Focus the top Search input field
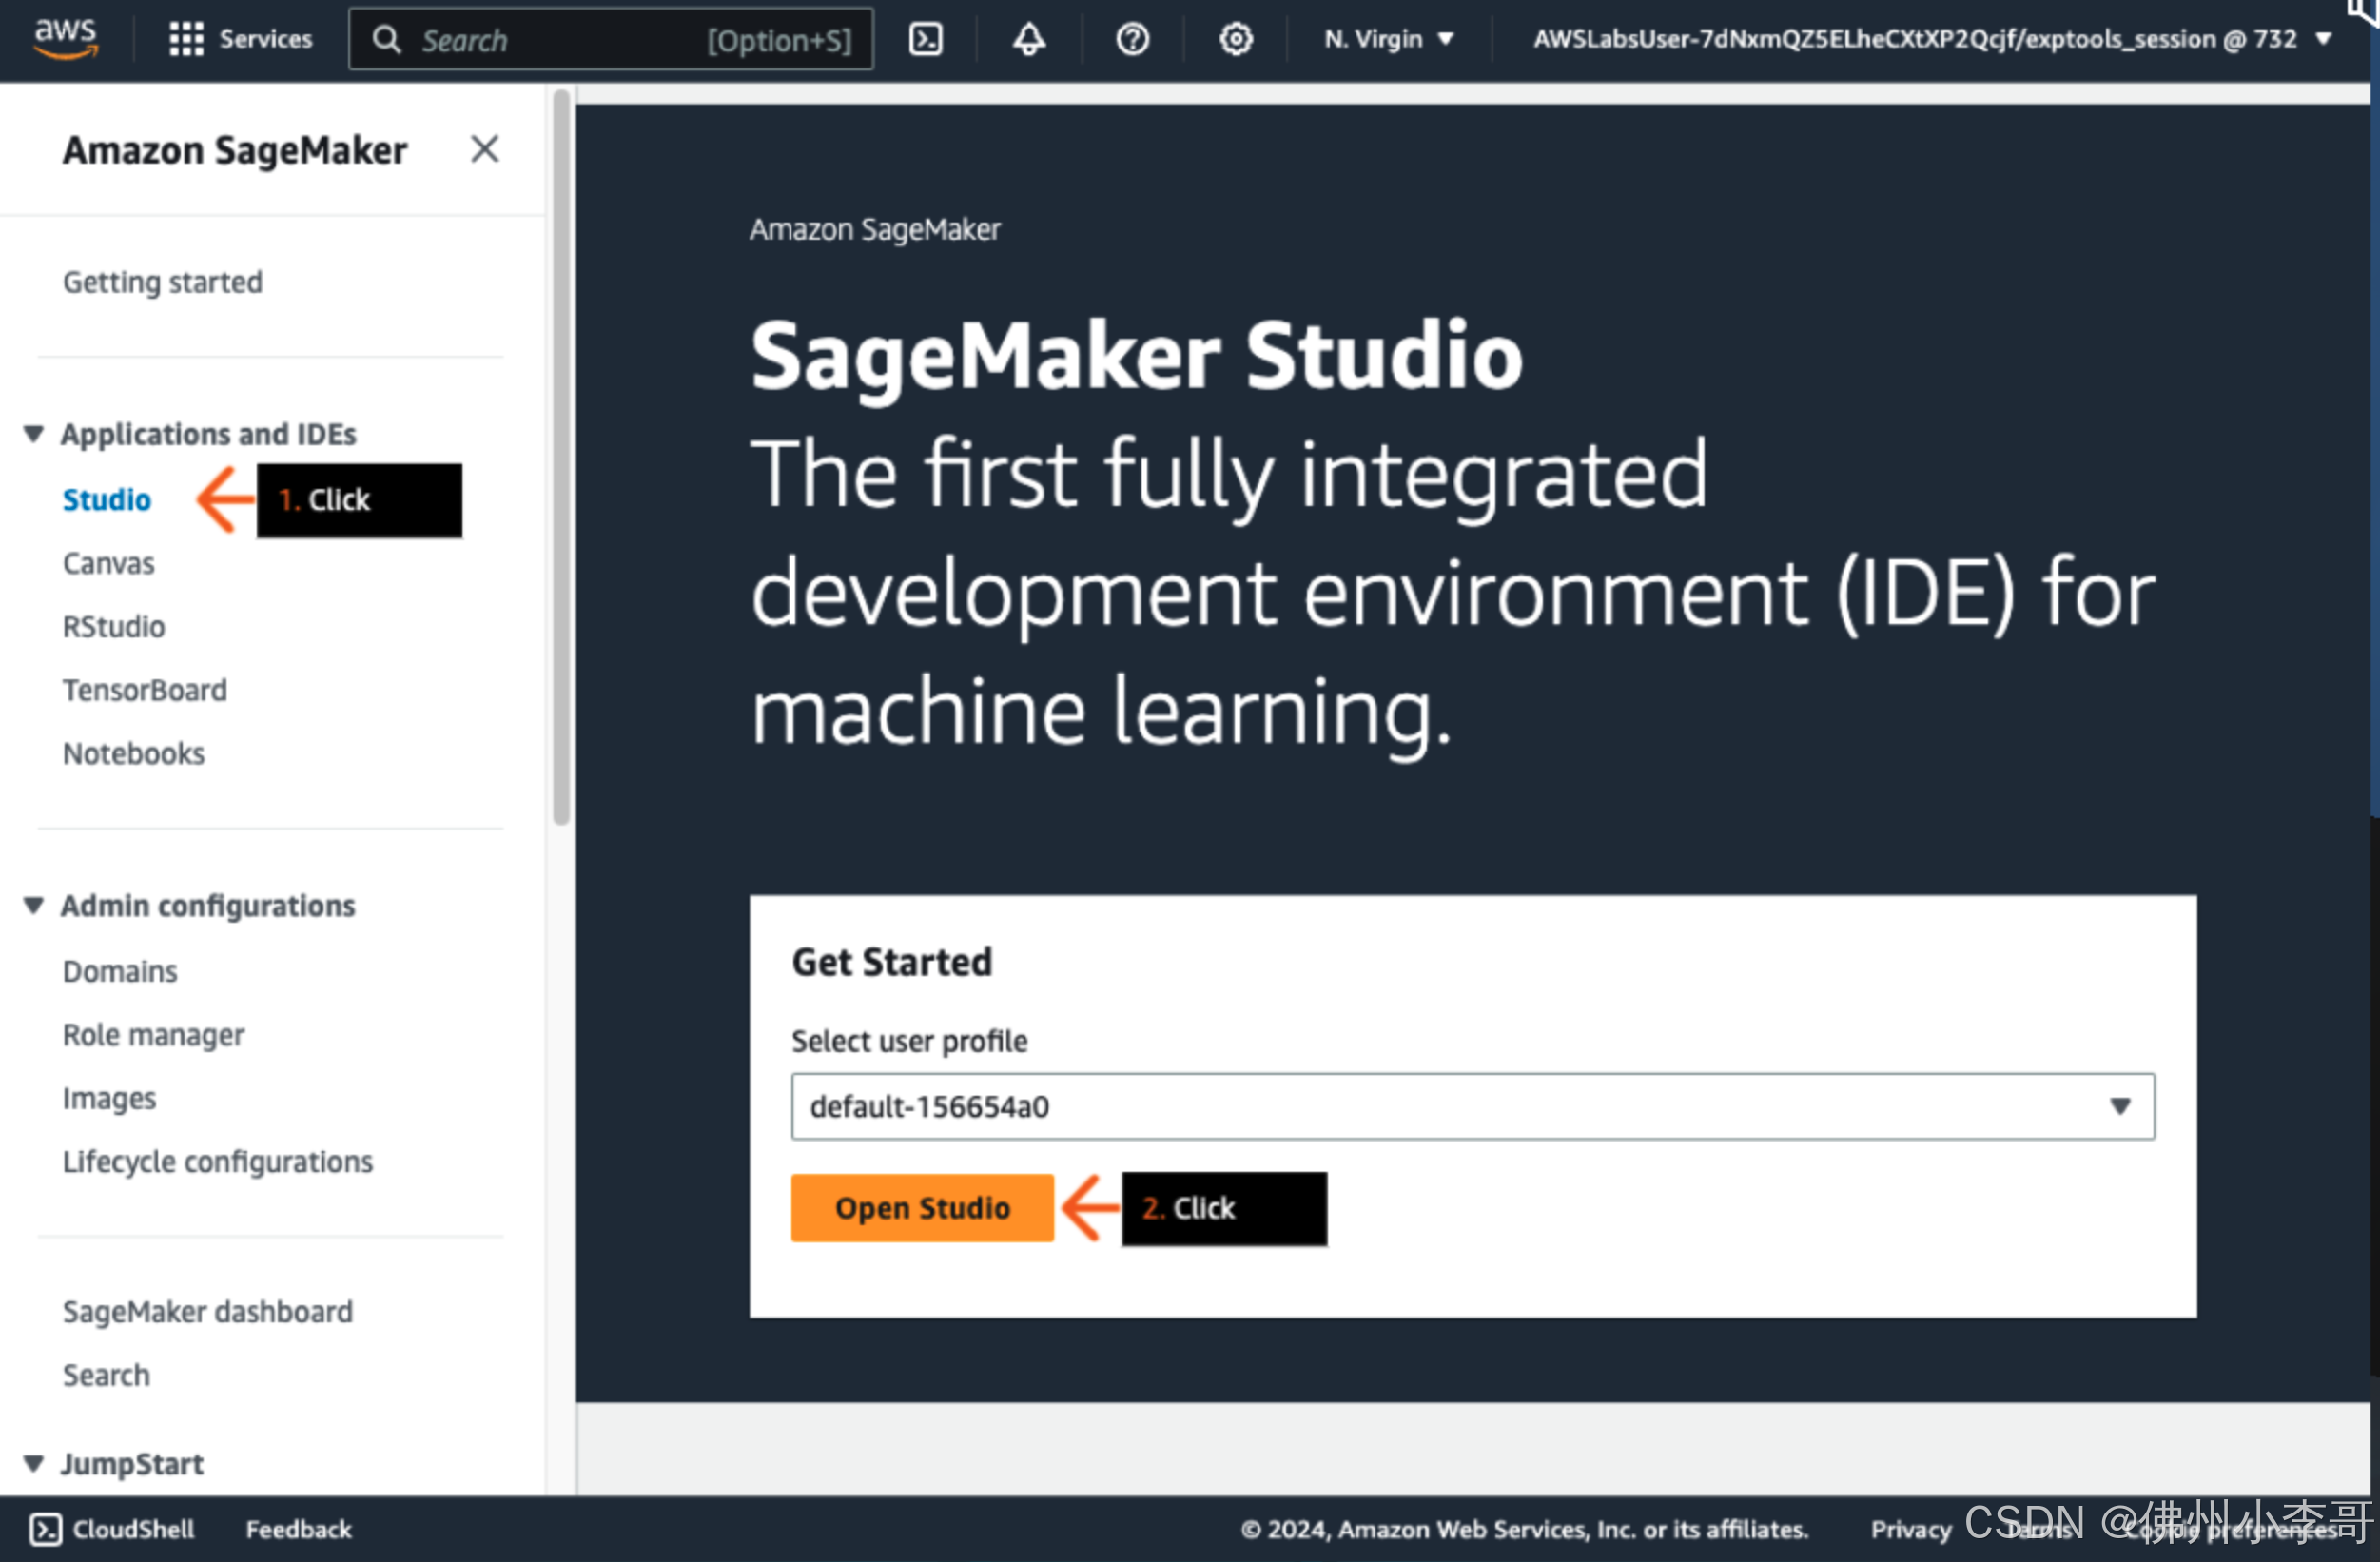This screenshot has width=2380, height=1562. [x=611, y=39]
